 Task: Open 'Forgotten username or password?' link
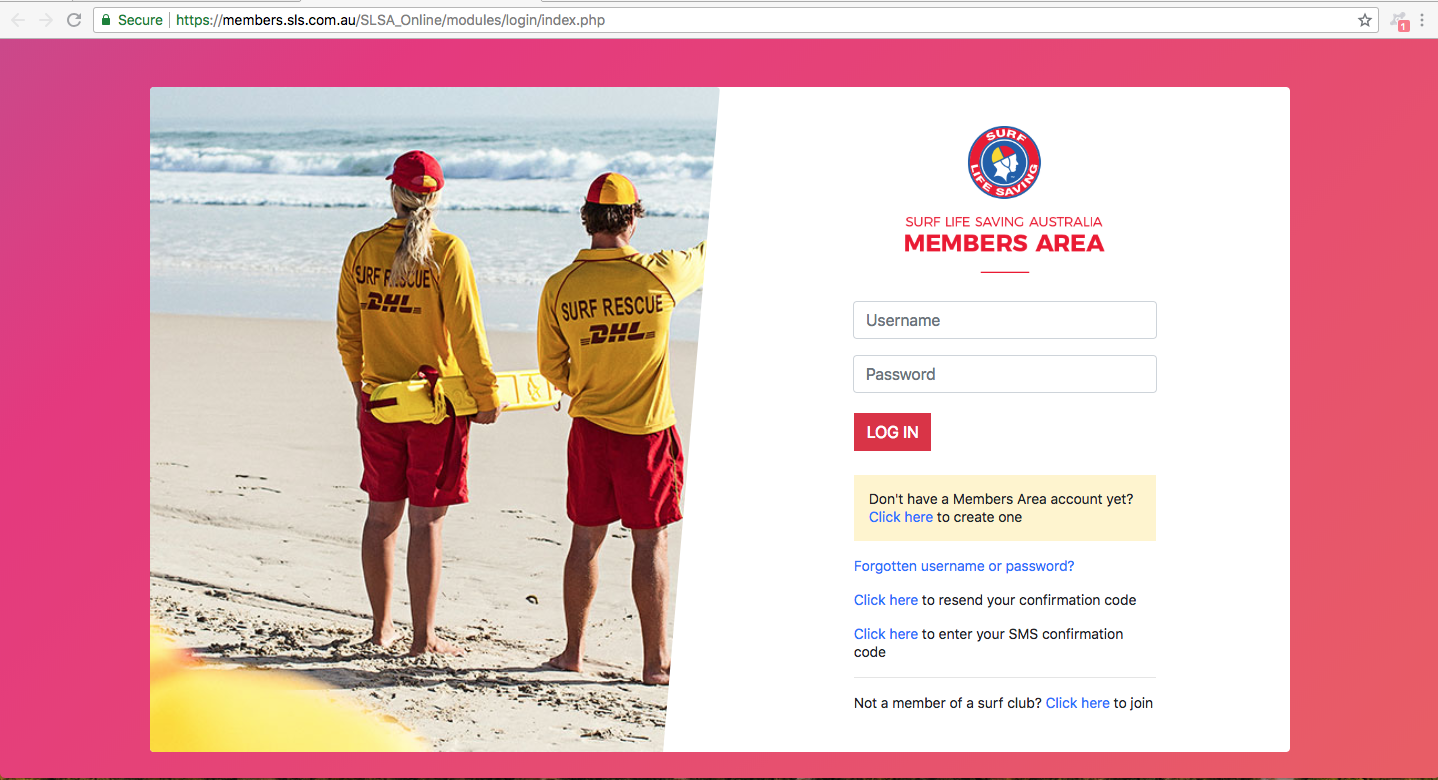964,566
